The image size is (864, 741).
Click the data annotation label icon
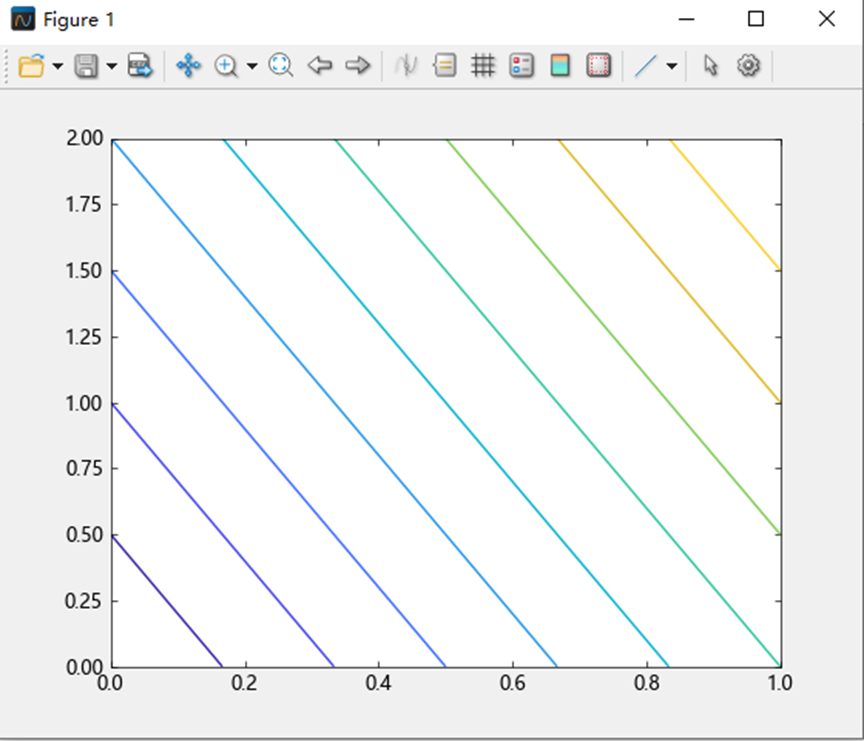(445, 66)
